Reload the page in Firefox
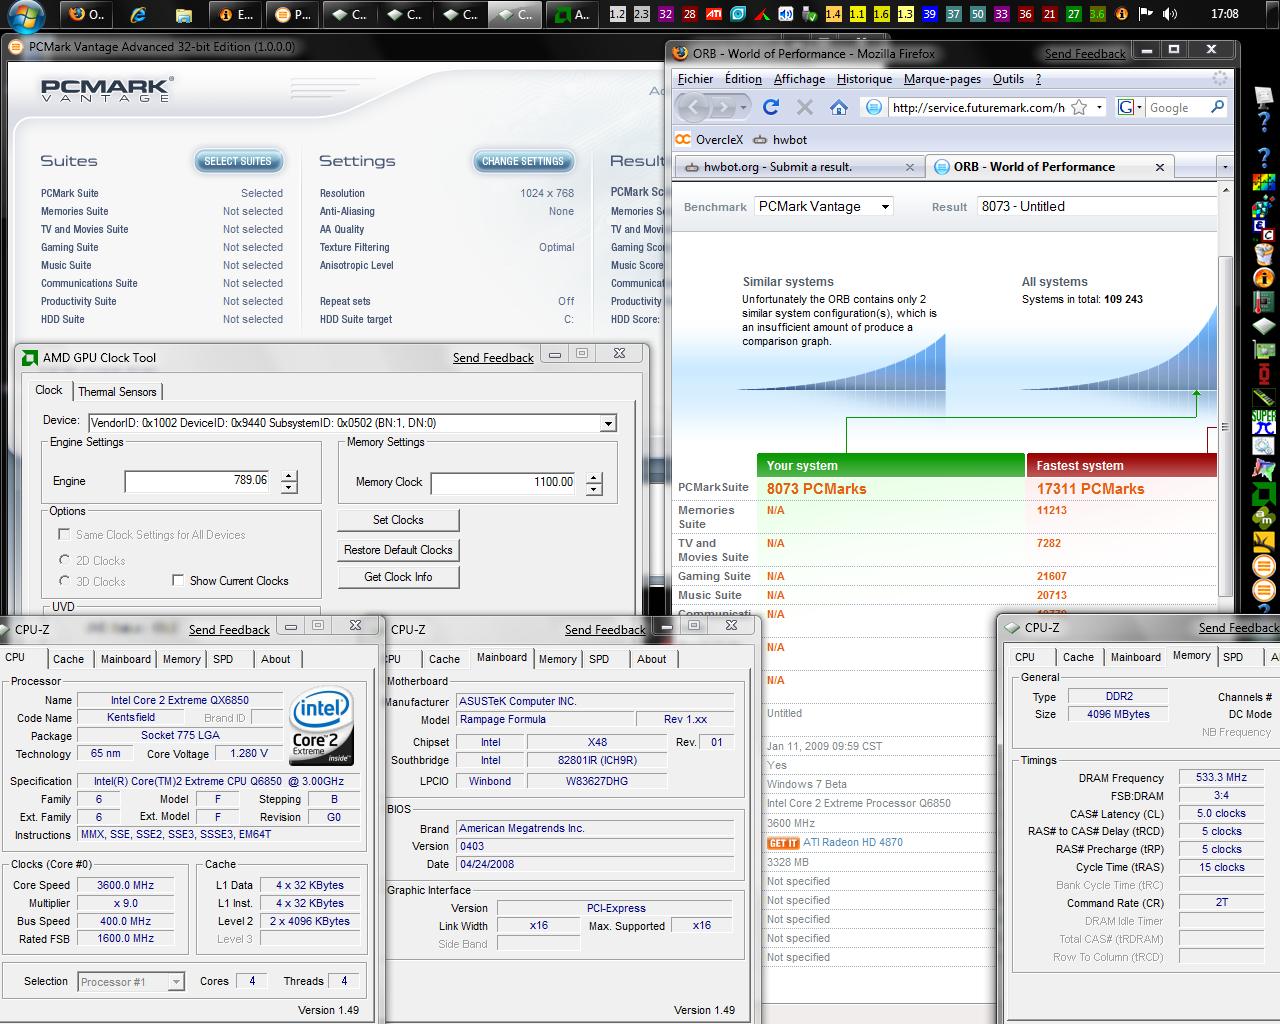1280x1024 pixels. point(770,107)
